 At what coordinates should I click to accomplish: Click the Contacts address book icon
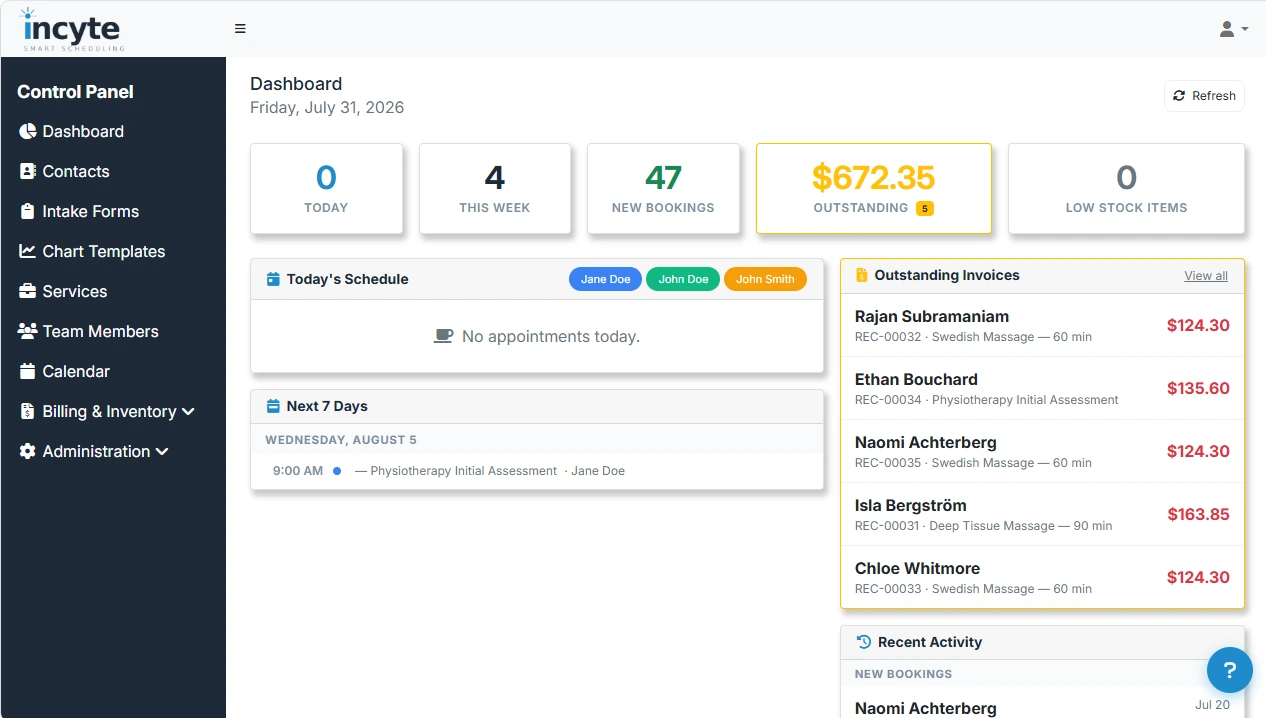[27, 171]
